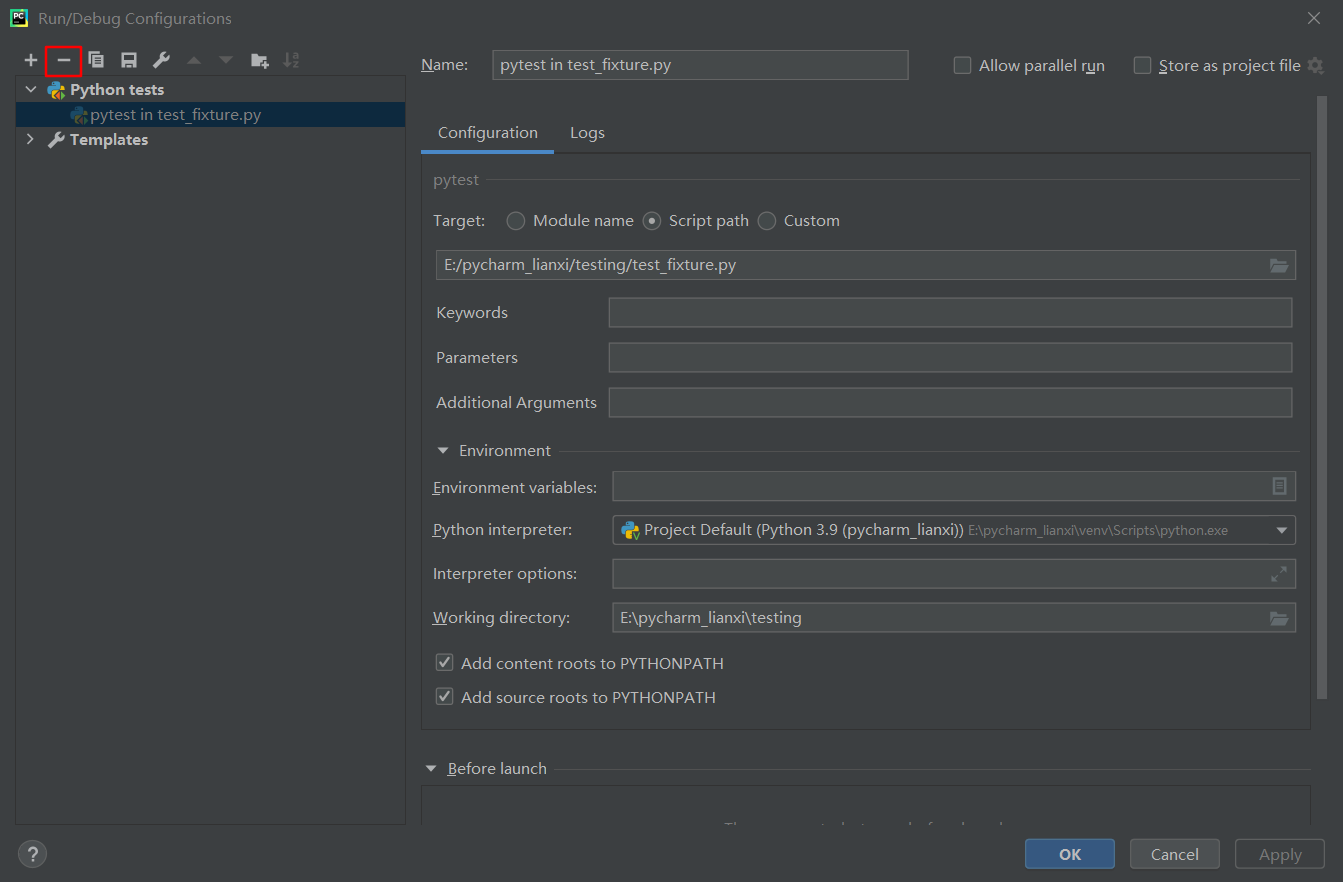
Task: Open Edit Templates wrench icon
Action: [x=161, y=61]
